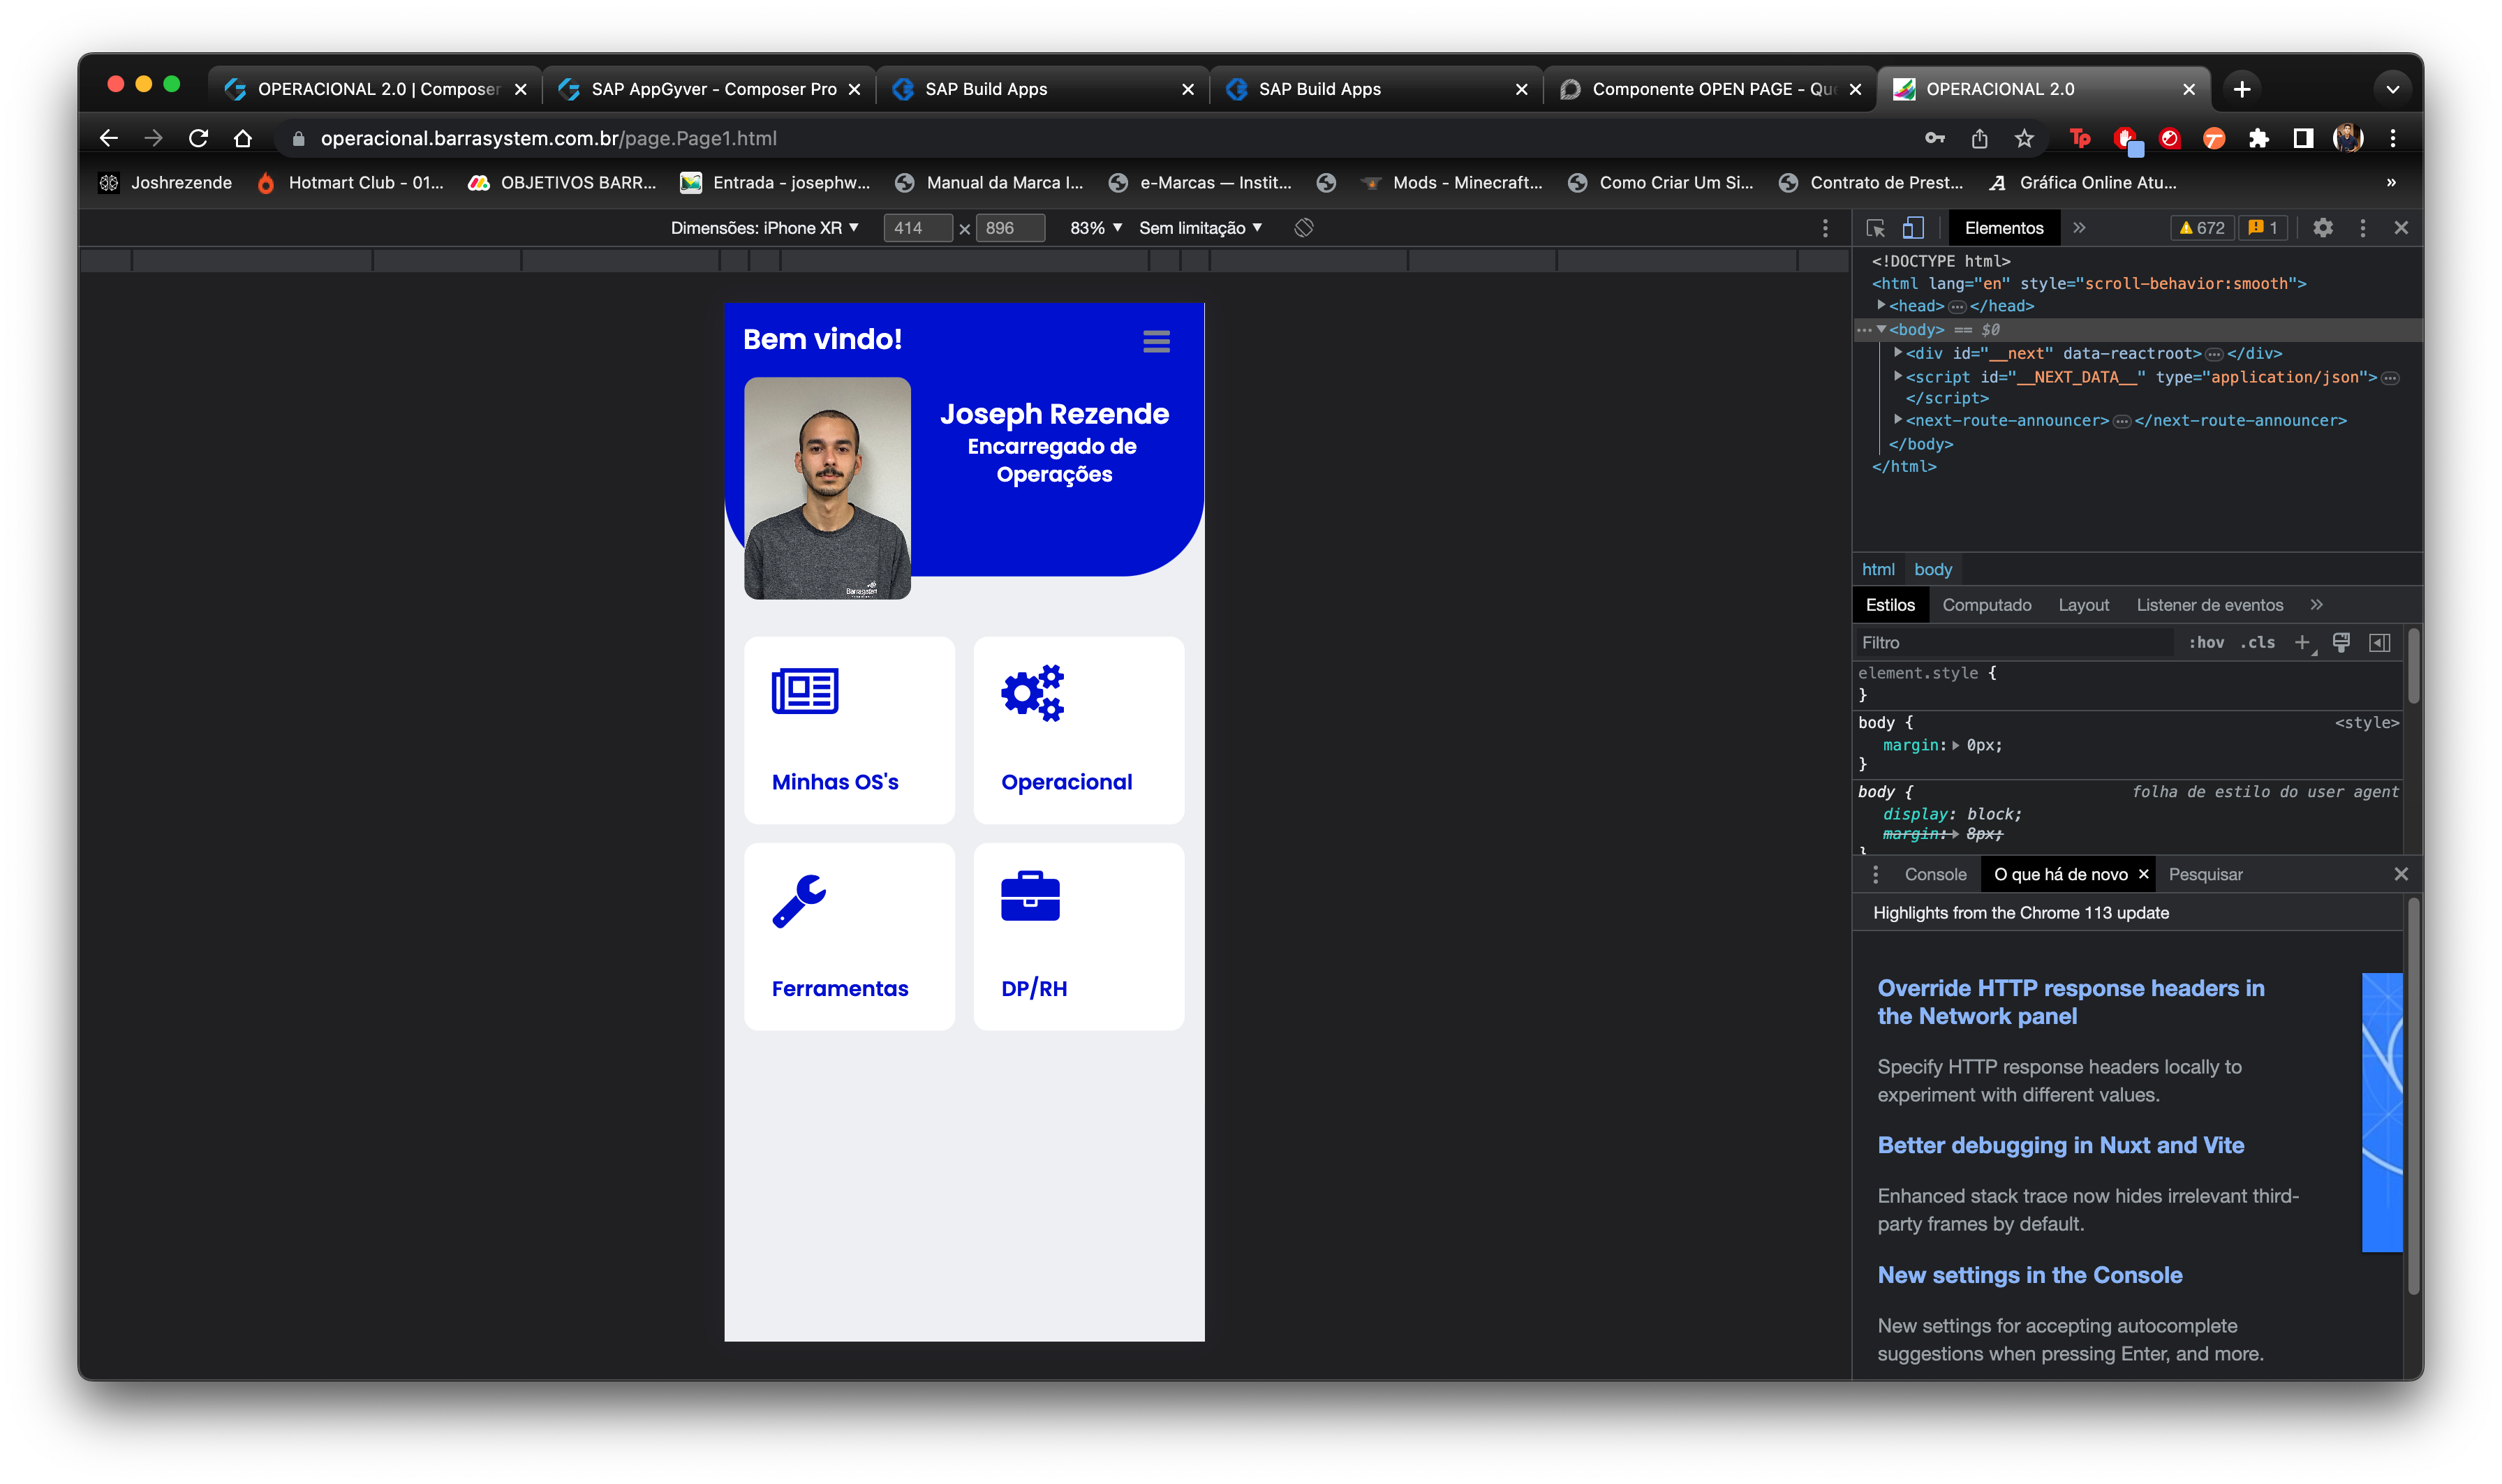Switch to OPERACIONAL 2.0 | Composer tab
Screen dimensions: 2502x1484
click(x=375, y=89)
